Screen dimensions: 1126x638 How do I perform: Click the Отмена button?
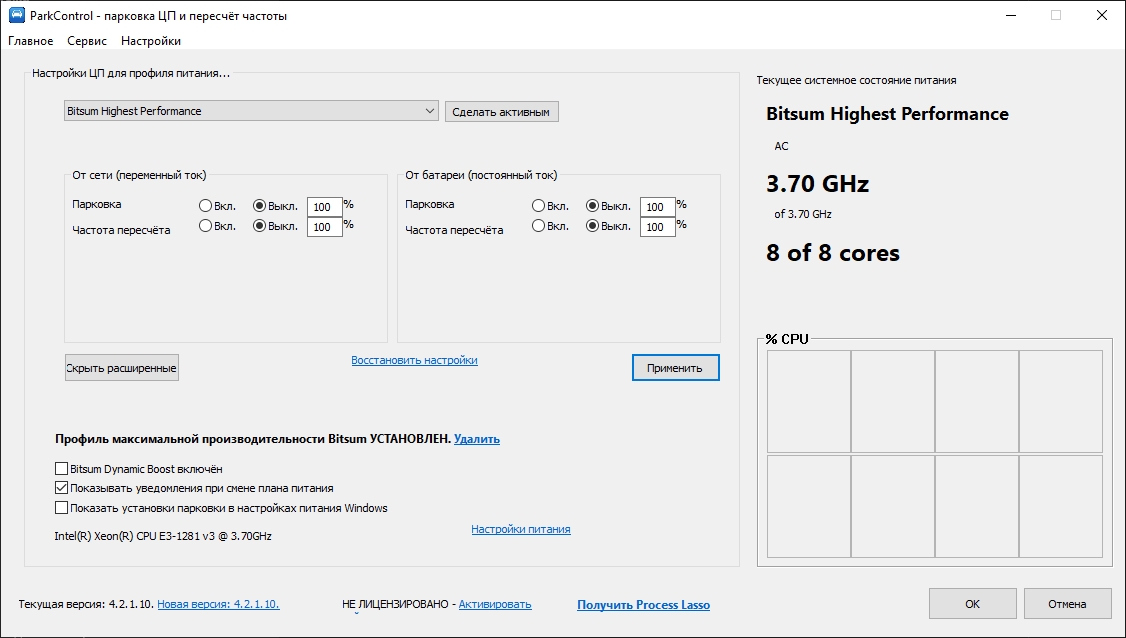point(1067,604)
